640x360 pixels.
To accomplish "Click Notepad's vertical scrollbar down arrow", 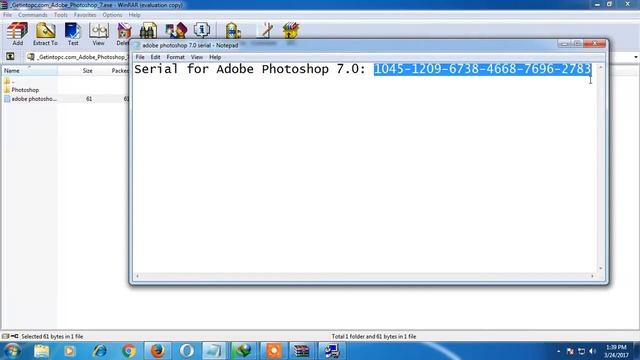I will tap(600, 268).
